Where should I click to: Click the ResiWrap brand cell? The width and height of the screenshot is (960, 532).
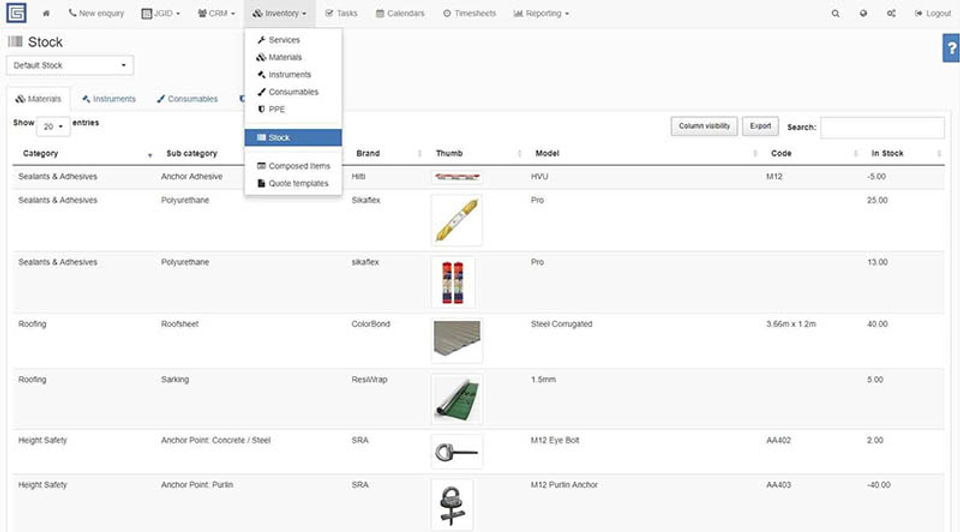[x=369, y=380]
